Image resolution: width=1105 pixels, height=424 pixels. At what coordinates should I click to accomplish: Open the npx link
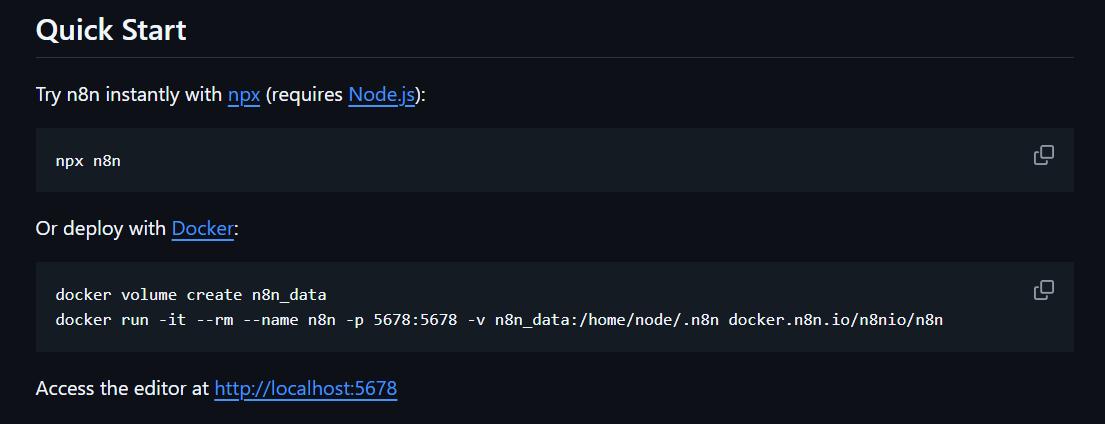coord(244,95)
